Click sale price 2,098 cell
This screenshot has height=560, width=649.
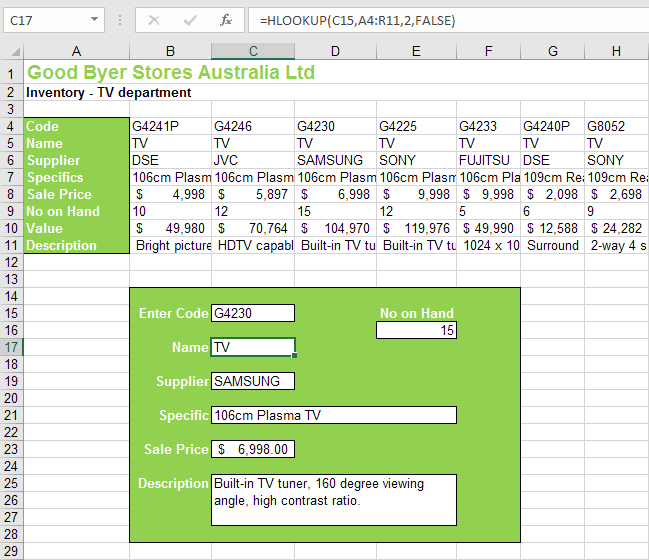[x=553, y=194]
